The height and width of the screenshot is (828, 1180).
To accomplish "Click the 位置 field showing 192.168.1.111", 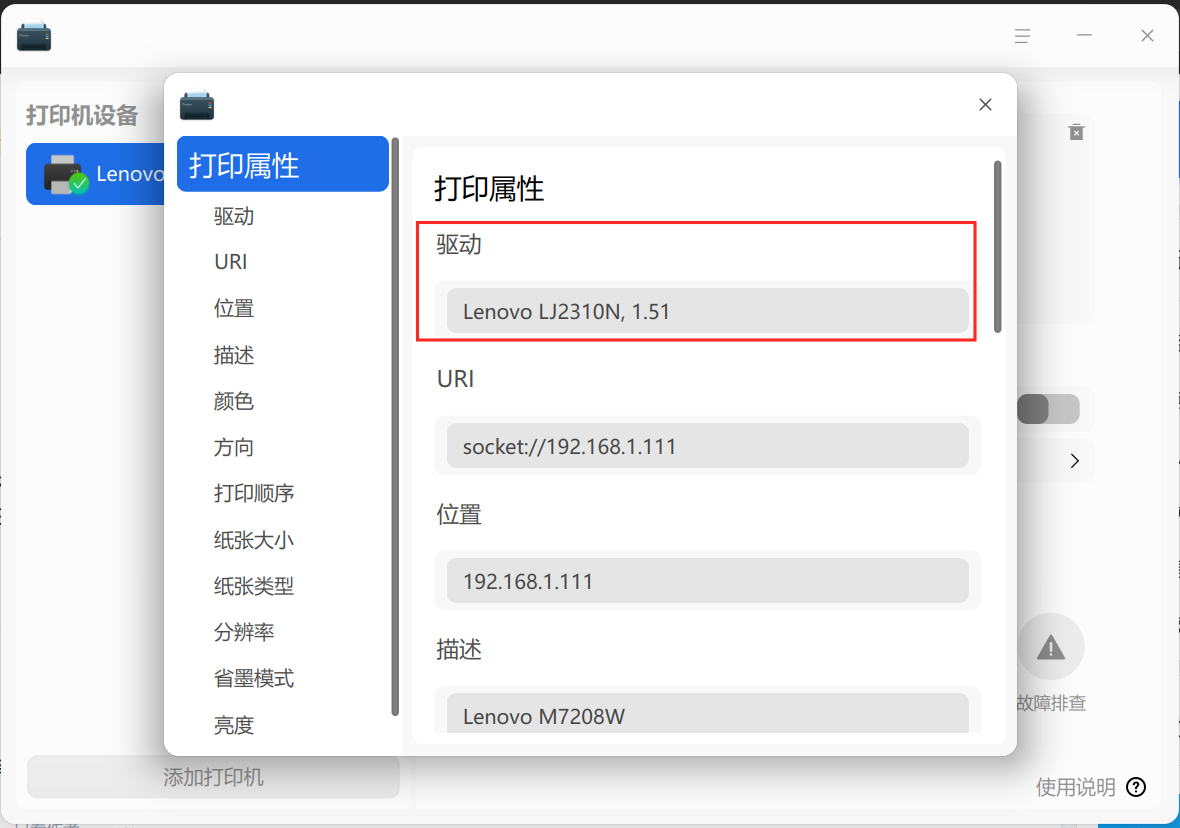I will (x=707, y=580).
